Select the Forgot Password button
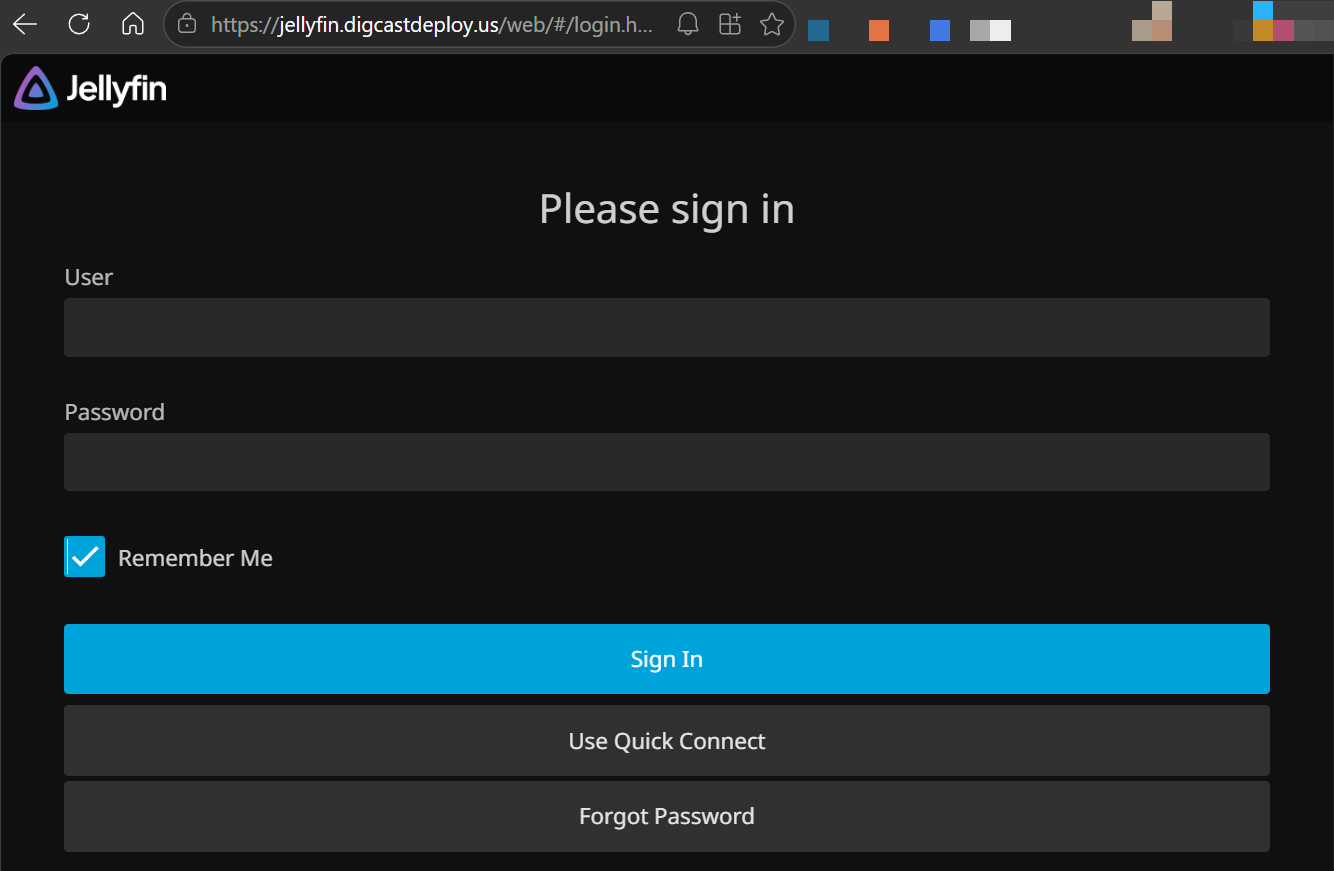The image size is (1334, 871). (667, 817)
